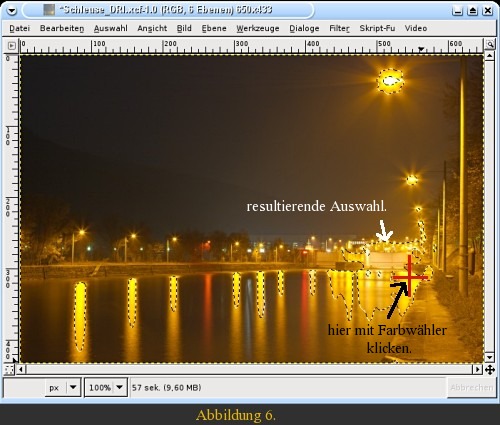Click the red crosshair color-pick spot
The image size is (500, 425).
coord(410,277)
